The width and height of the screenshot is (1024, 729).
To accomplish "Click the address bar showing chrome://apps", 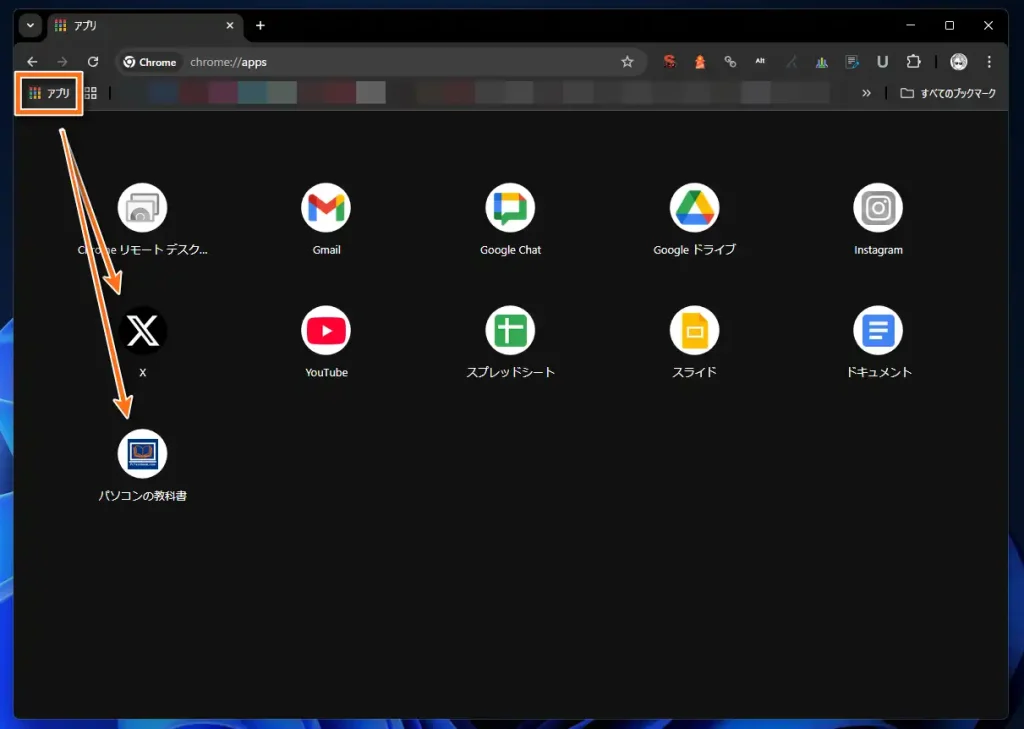I will click(x=400, y=62).
